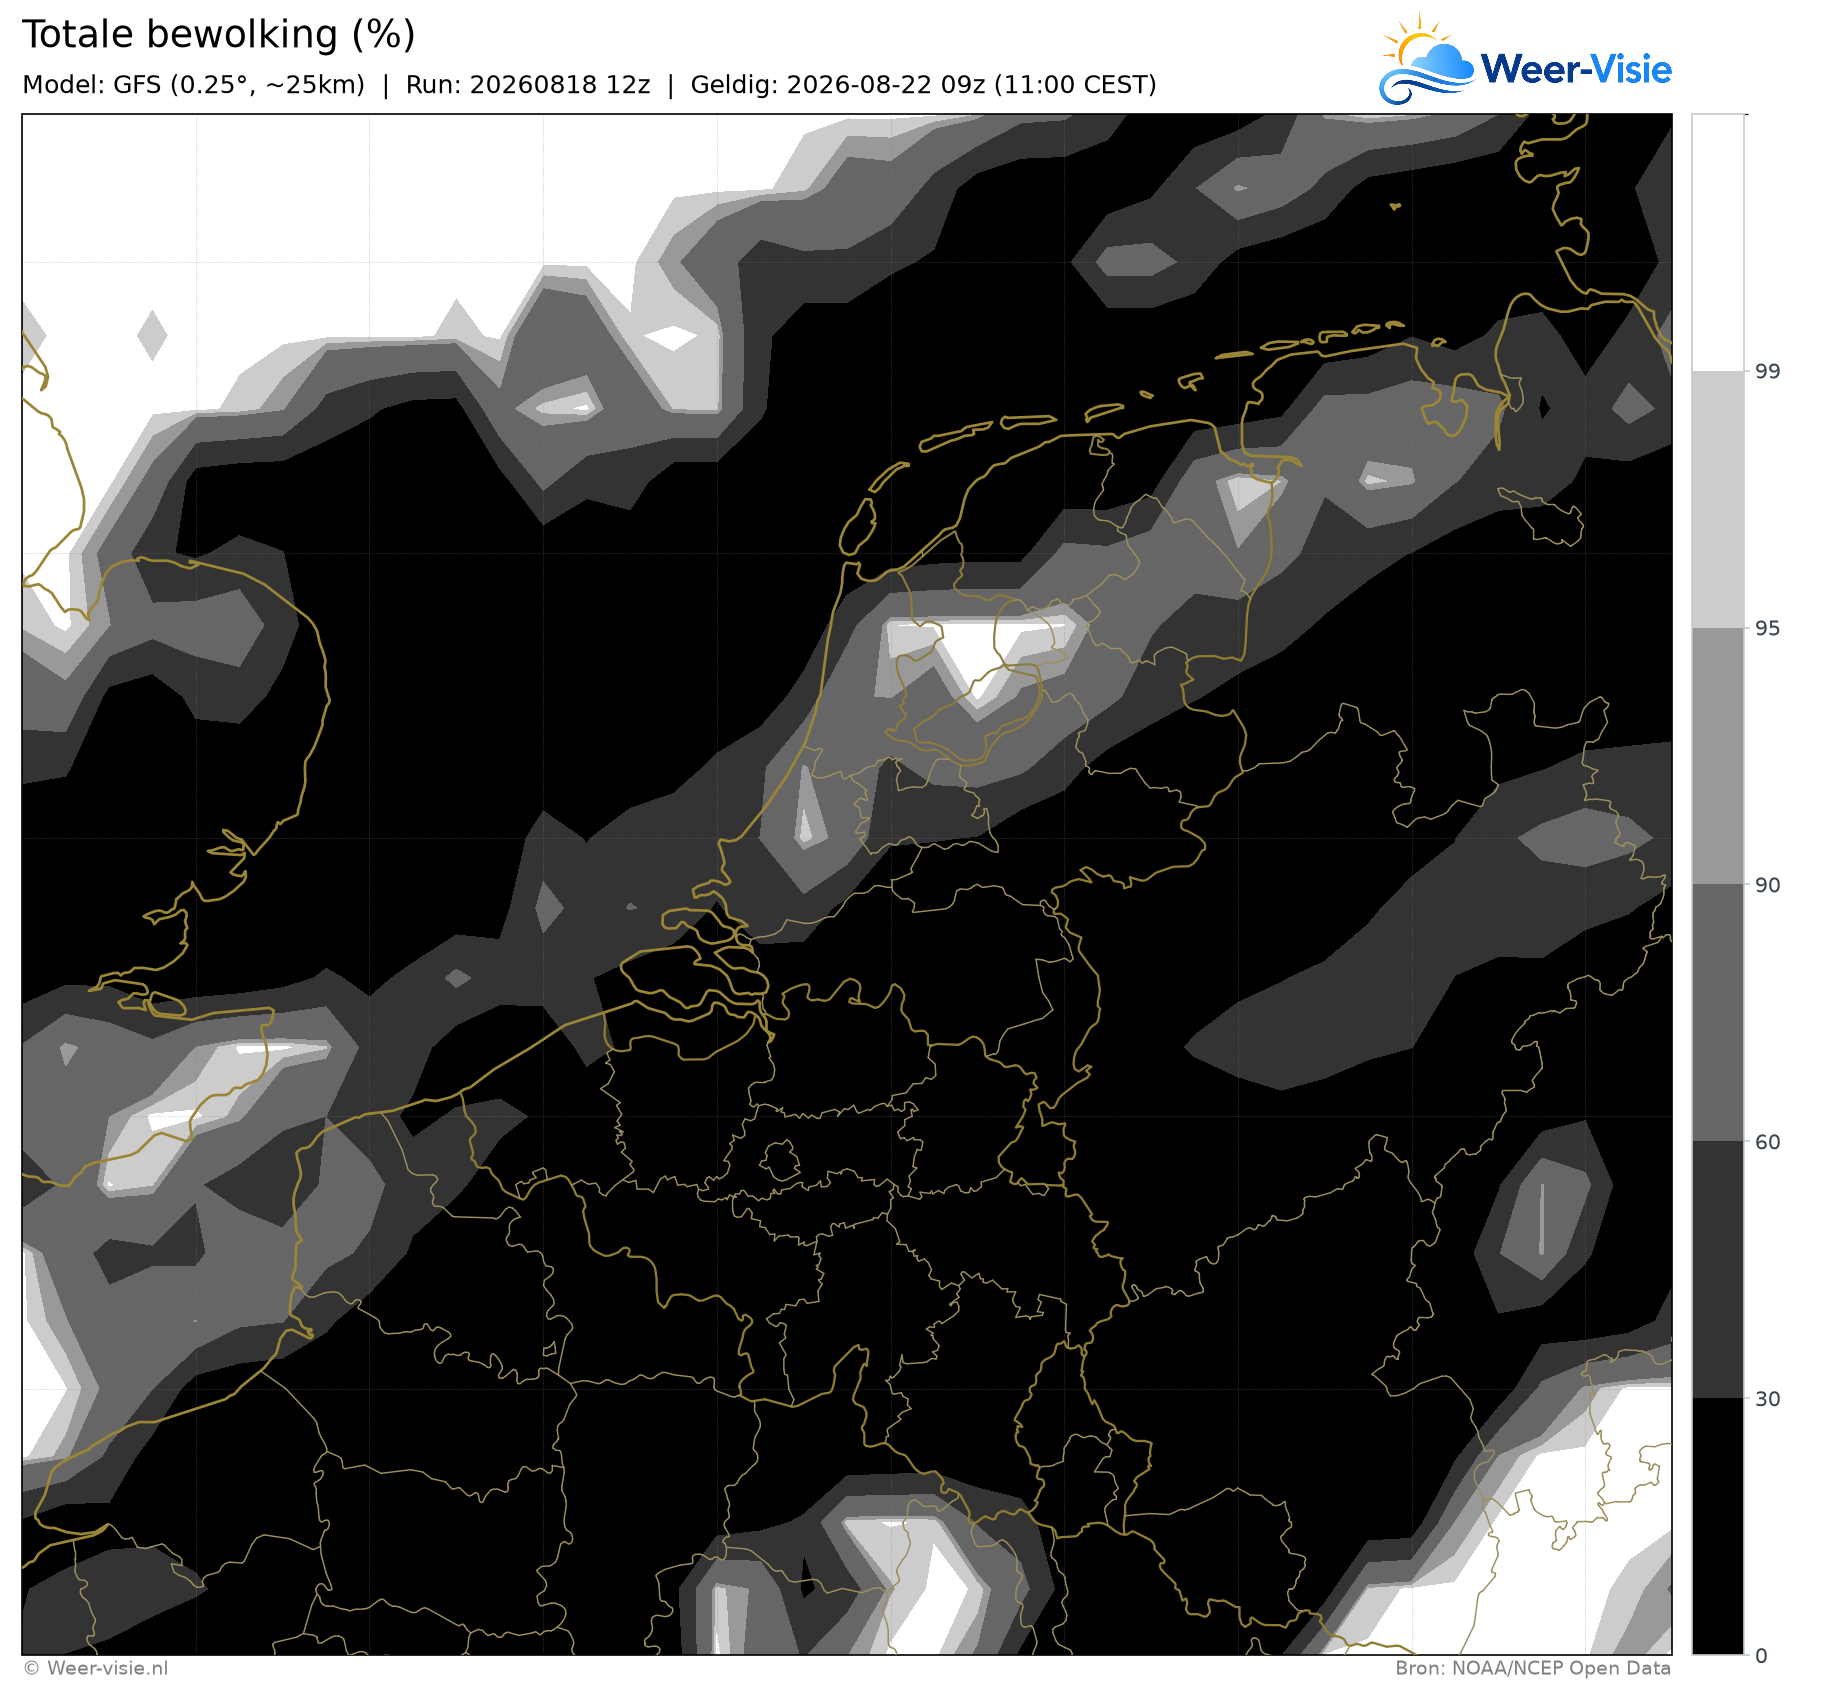
Task: Open the '© Weer-visie.nl' copyright link
Action: [96, 1668]
